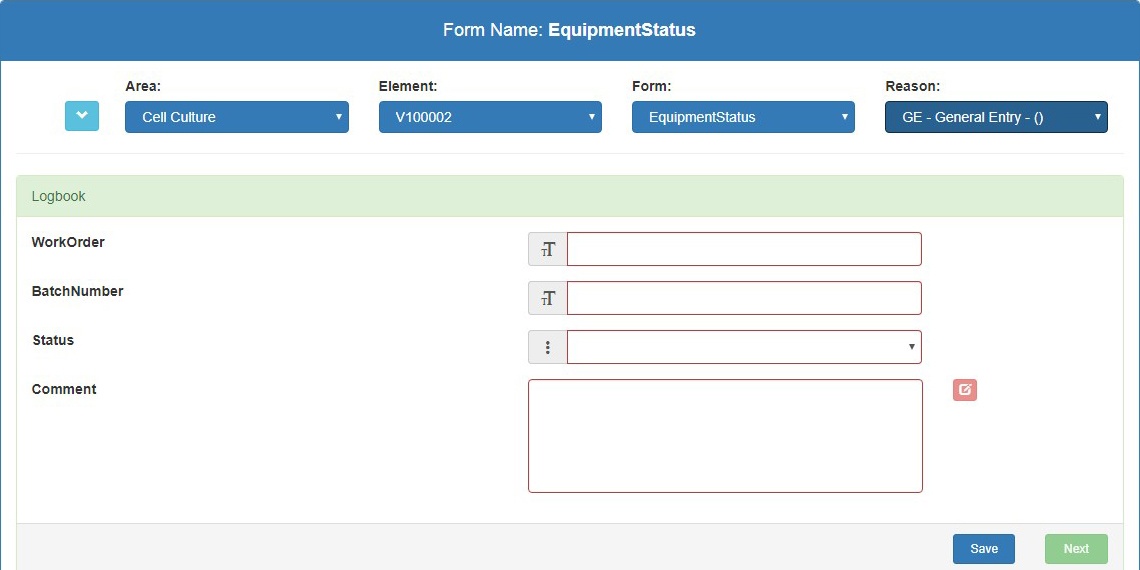1140x570 pixels.
Task: Open the Area dropdown showing Cell Culture
Action: [236, 117]
